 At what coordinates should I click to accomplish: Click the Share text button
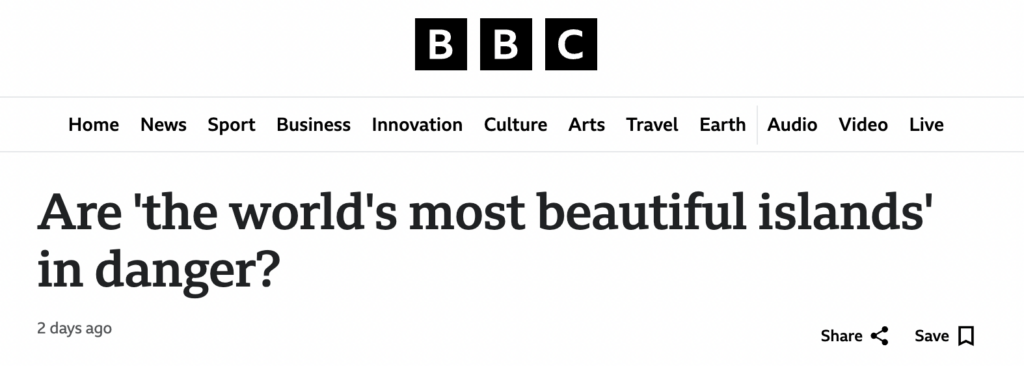pos(841,336)
